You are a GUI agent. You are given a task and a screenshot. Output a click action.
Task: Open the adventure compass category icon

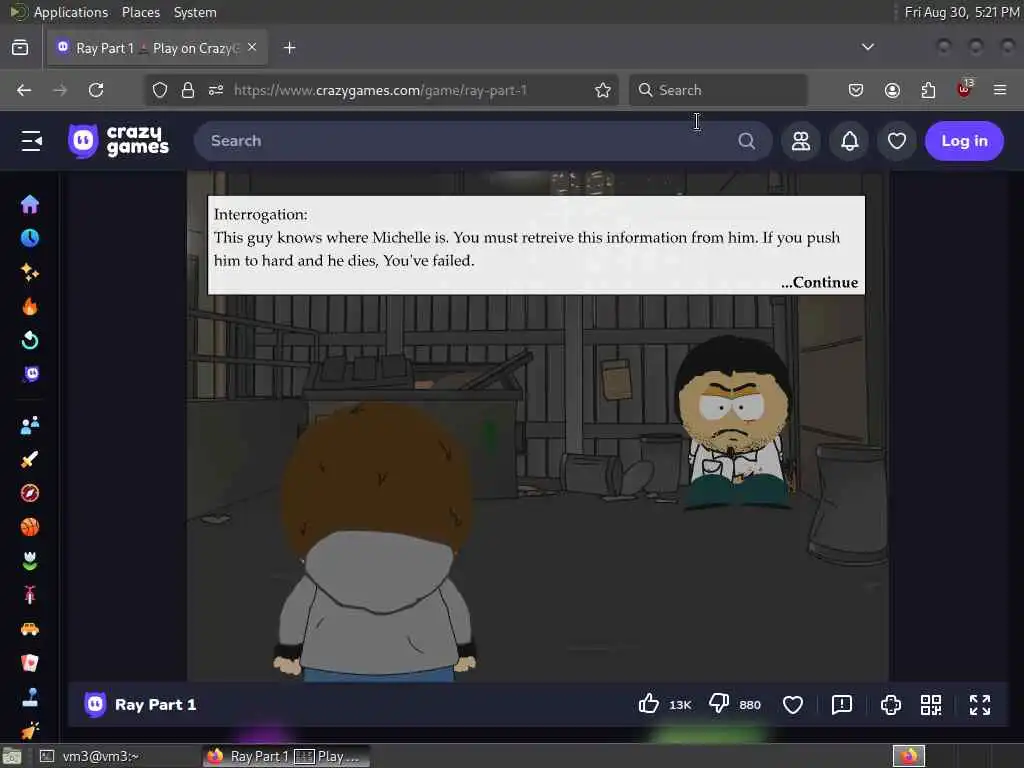click(30, 493)
